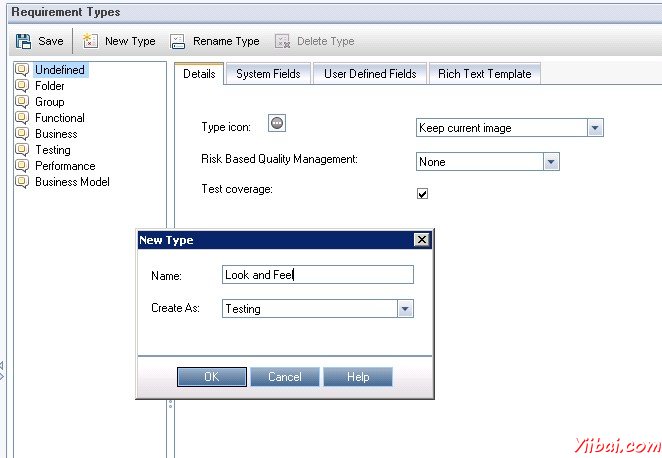Click the Rename Type toolbar icon

177,41
